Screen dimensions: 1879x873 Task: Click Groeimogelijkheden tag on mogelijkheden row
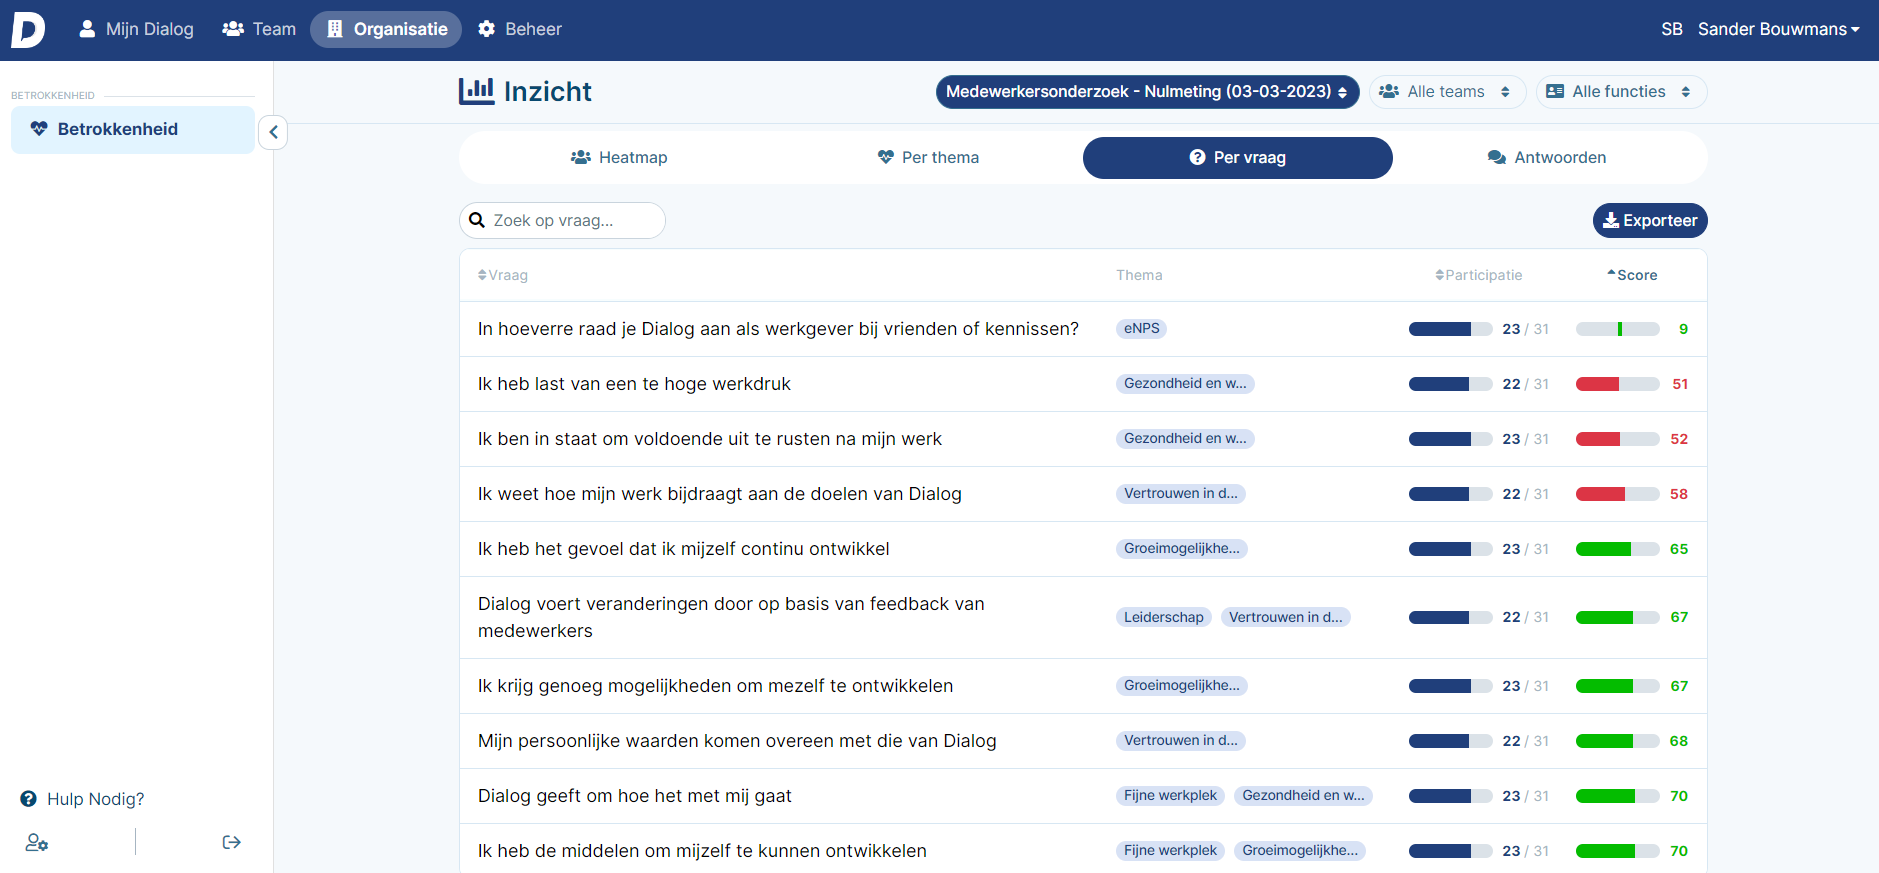(1182, 686)
